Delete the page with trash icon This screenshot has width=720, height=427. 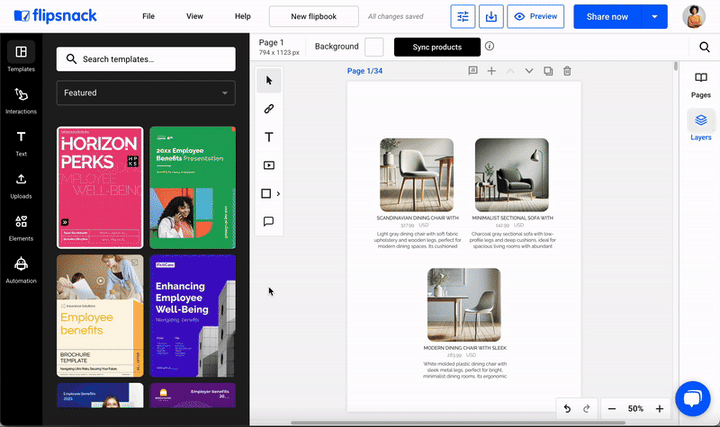[x=567, y=71]
